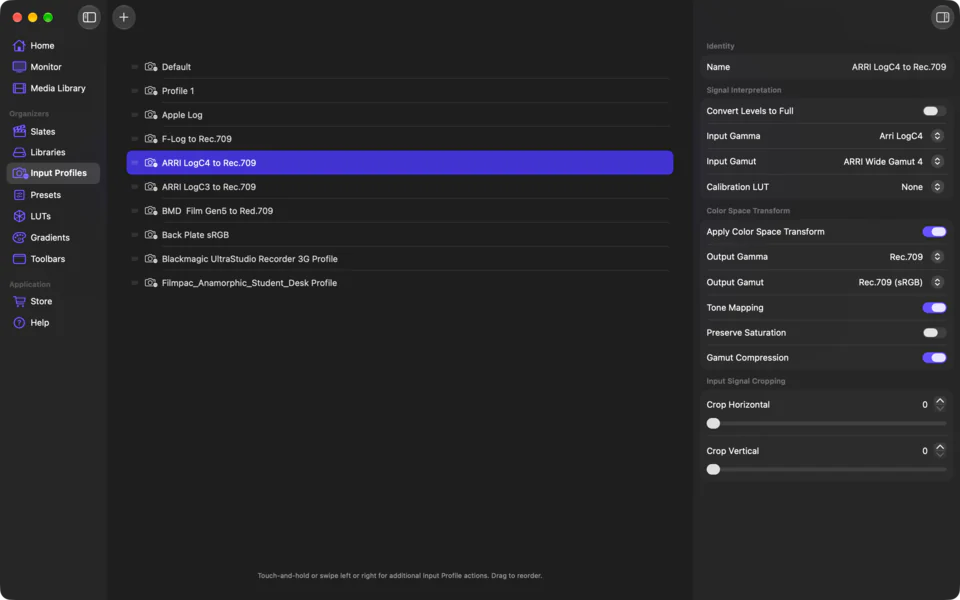Click camera icon next to ARRI LogC3 profile

click(151, 187)
